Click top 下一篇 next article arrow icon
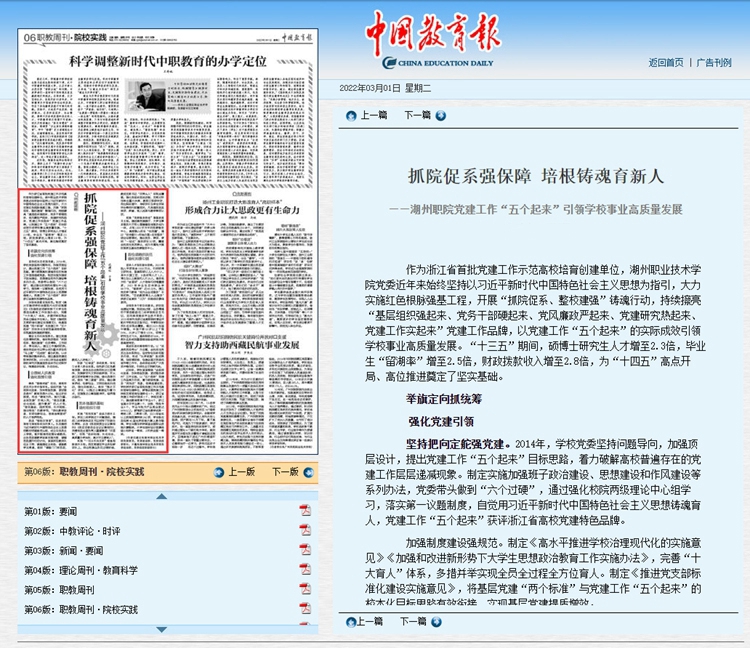Screen dimensions: 750x648 pos(440,116)
